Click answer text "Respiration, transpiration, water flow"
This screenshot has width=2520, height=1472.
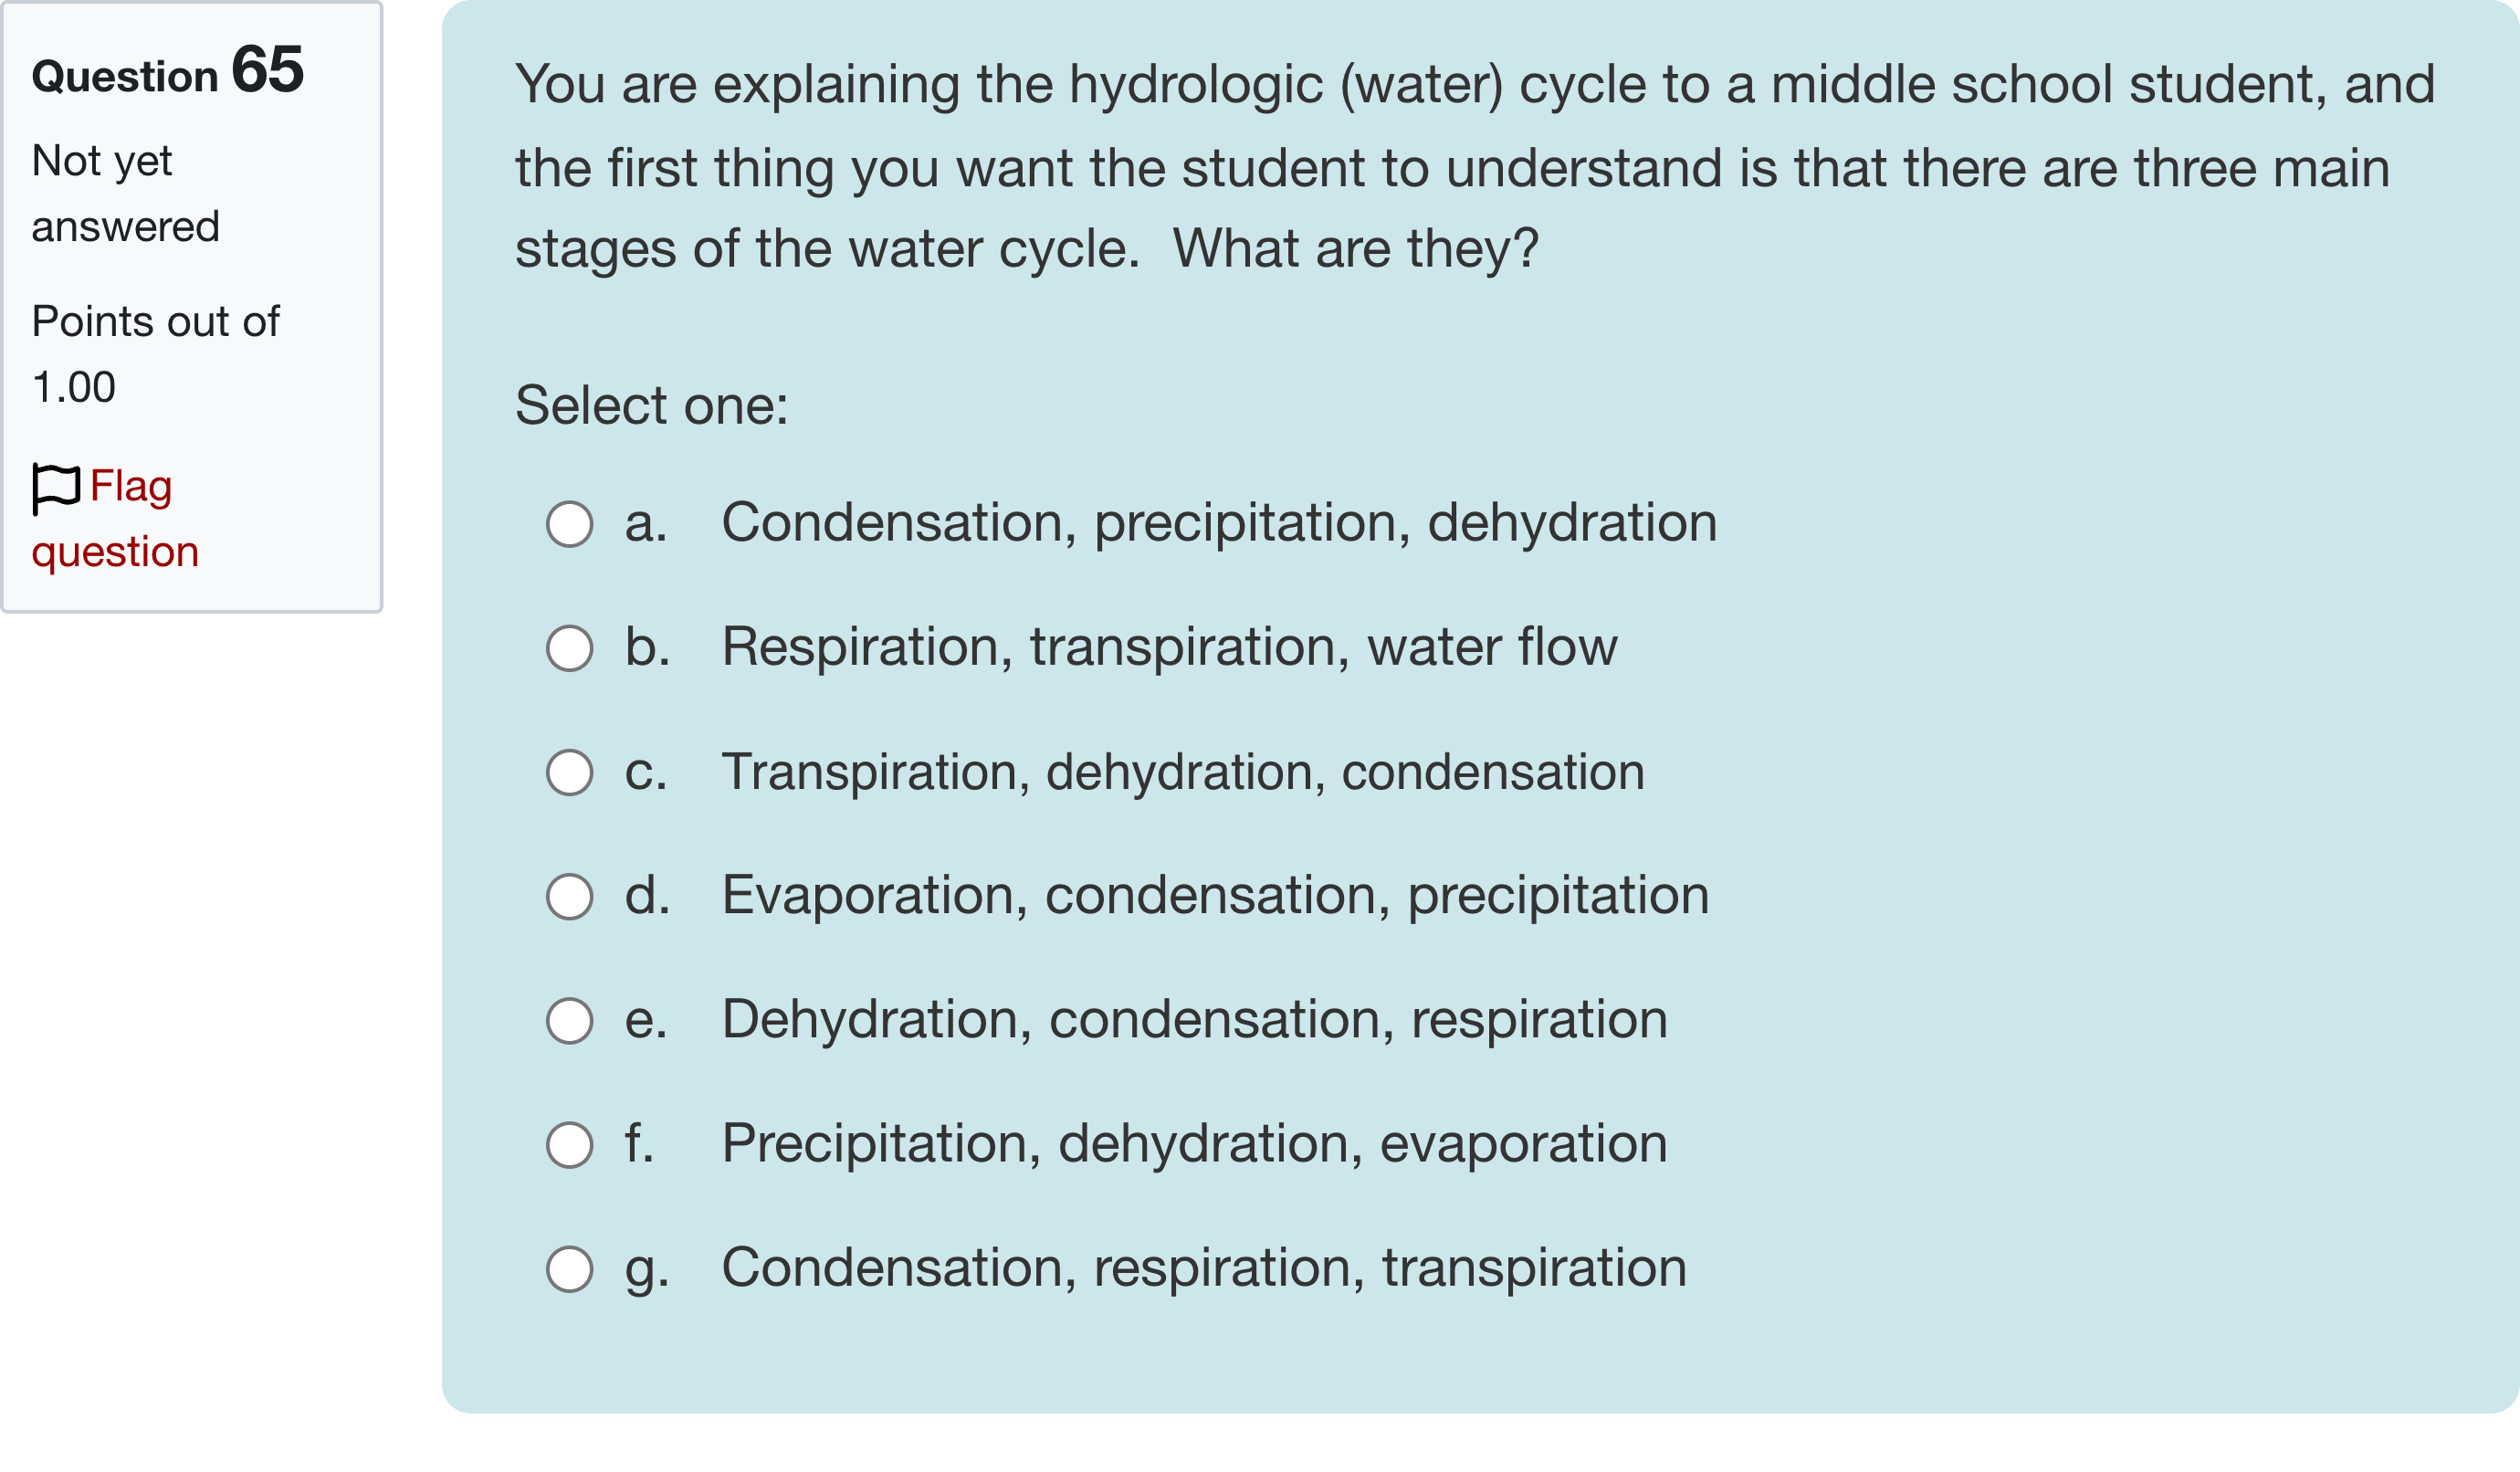pyautogui.click(x=1169, y=647)
